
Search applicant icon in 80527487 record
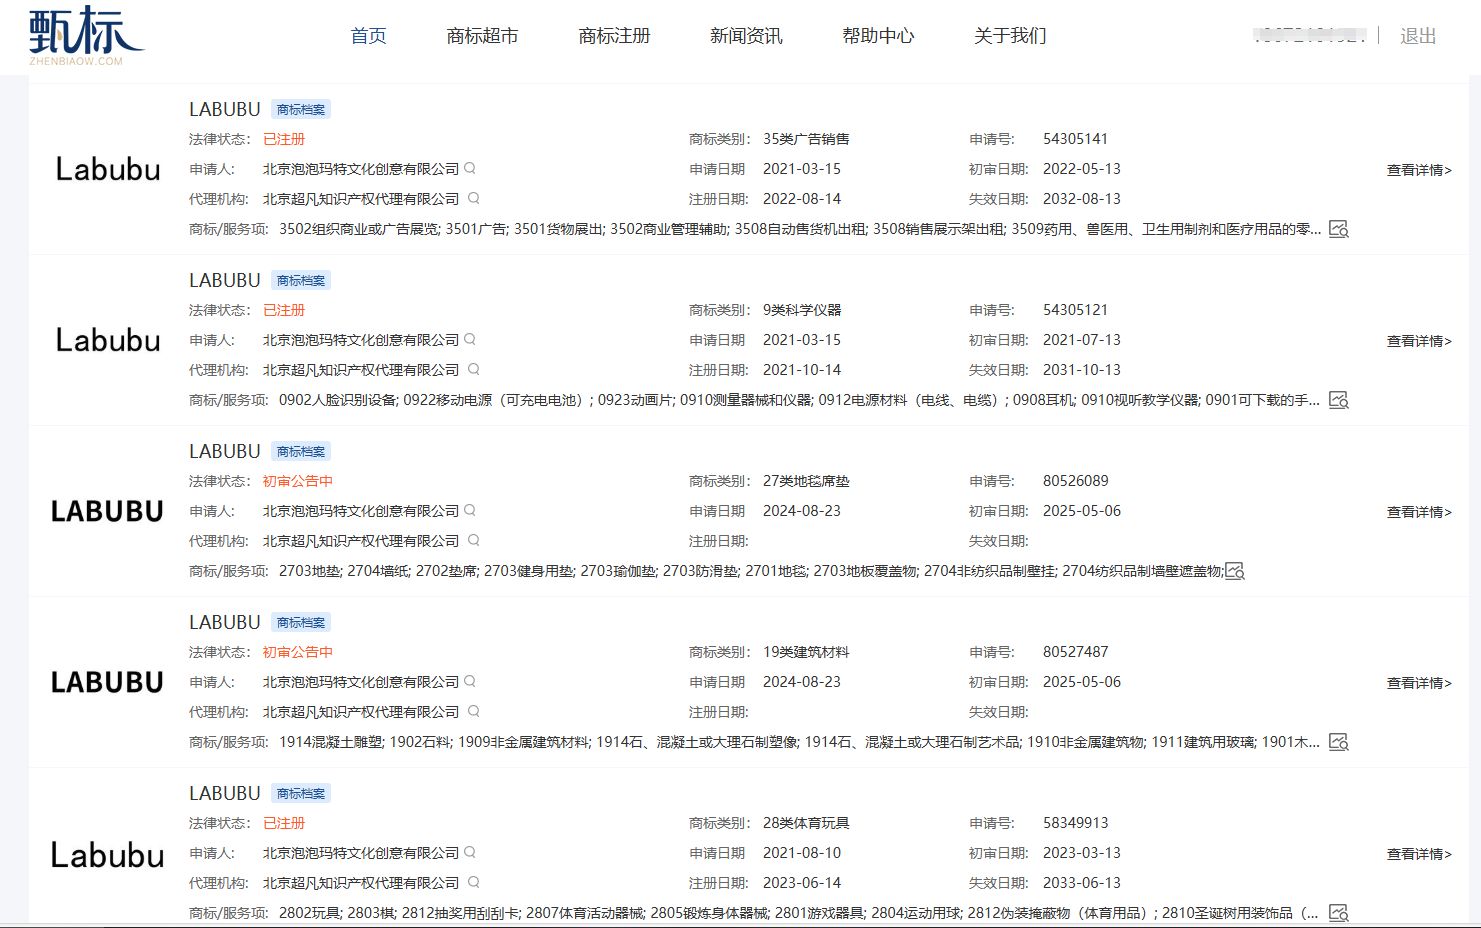pos(470,681)
